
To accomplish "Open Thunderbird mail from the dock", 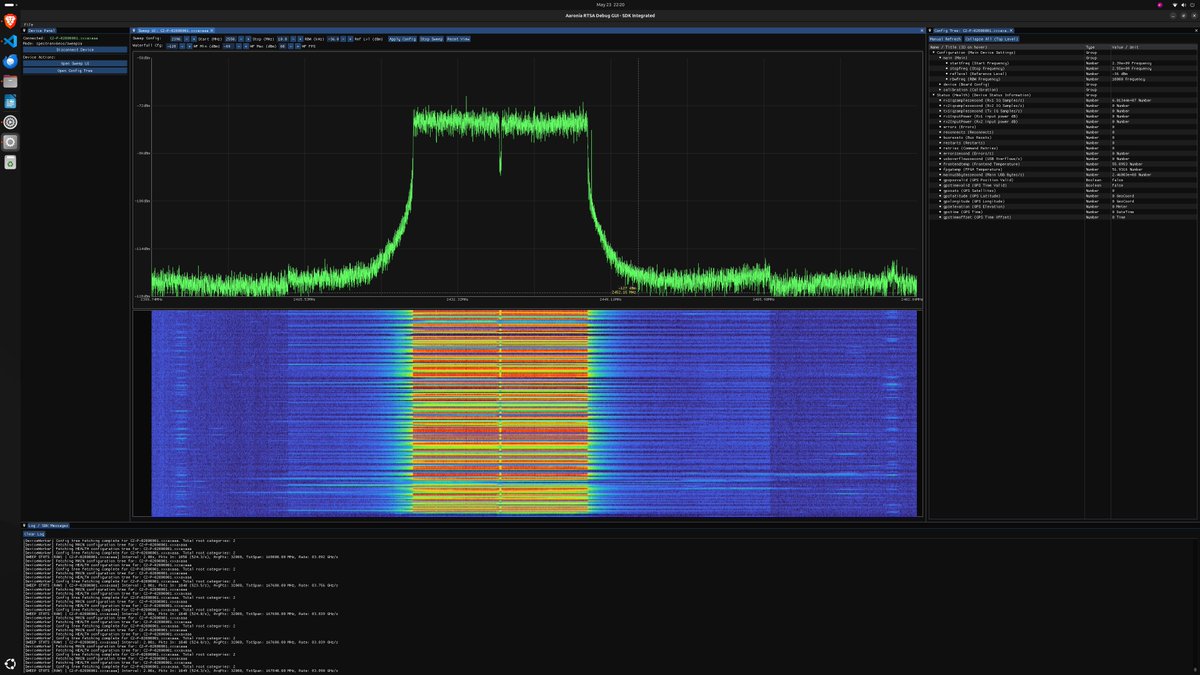I will pyautogui.click(x=10, y=61).
